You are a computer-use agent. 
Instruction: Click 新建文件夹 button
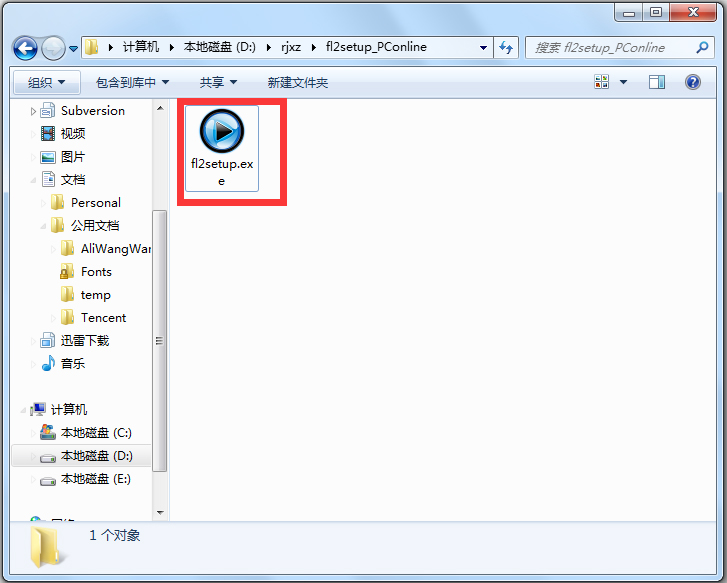[298, 83]
